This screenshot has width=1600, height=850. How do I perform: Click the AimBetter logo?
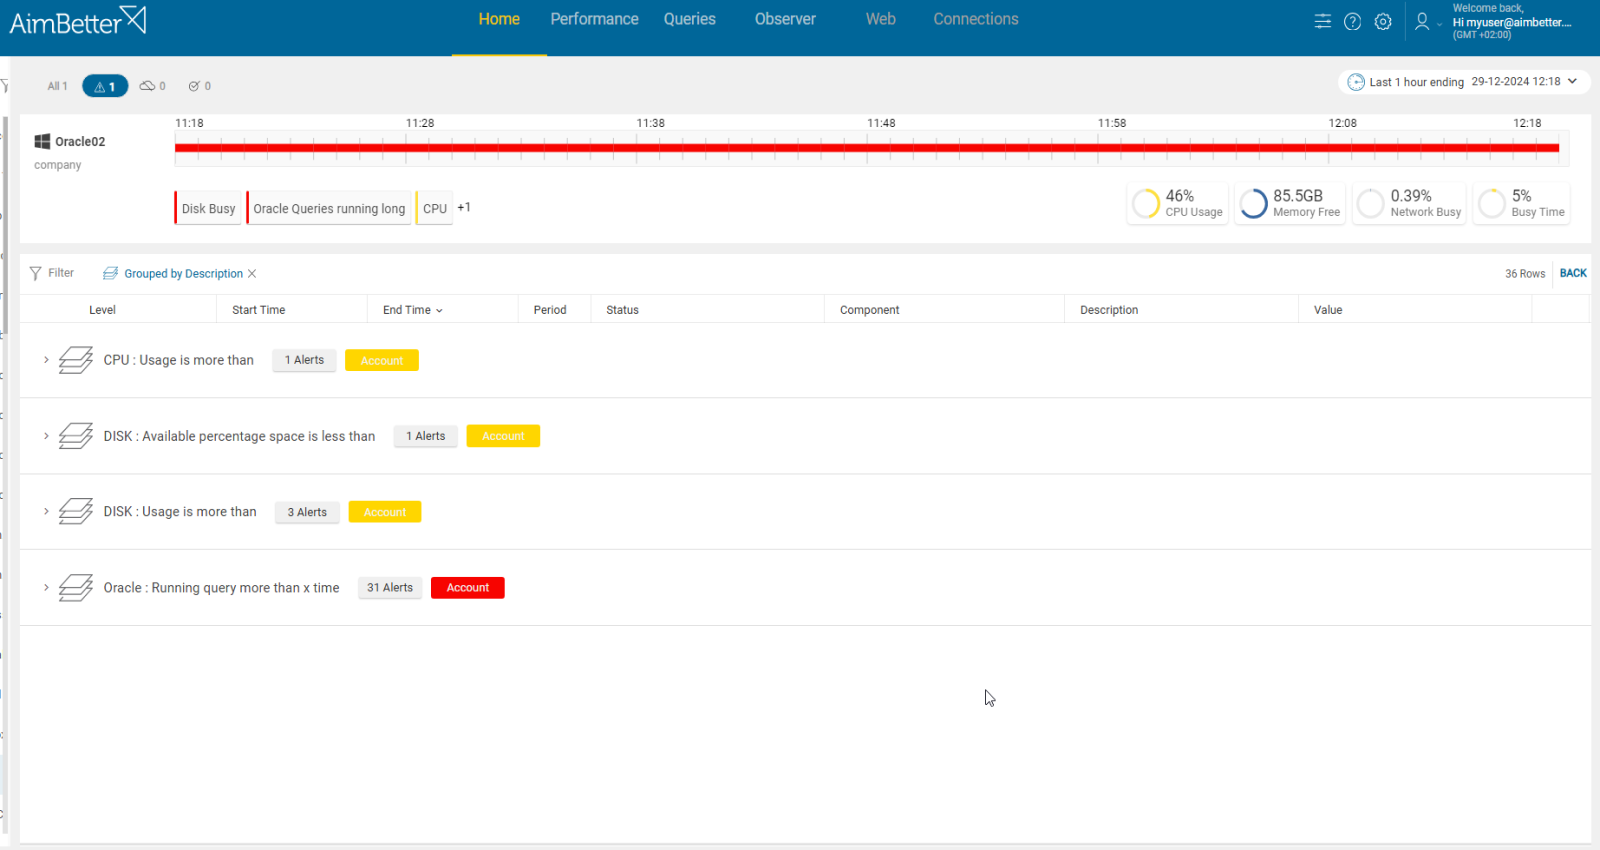(77, 20)
